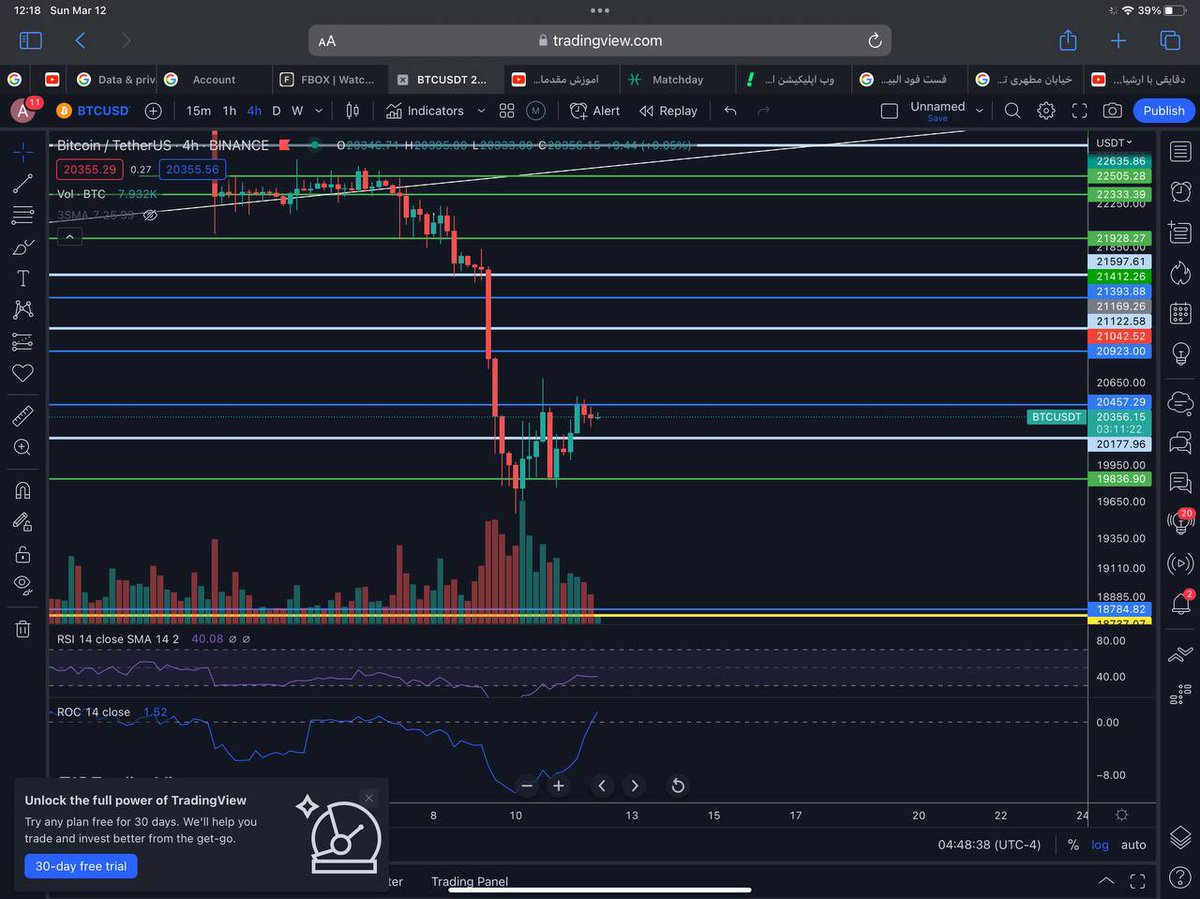This screenshot has height=899, width=1200.
Task: Reload the page in Safari
Action: pyautogui.click(x=874, y=41)
